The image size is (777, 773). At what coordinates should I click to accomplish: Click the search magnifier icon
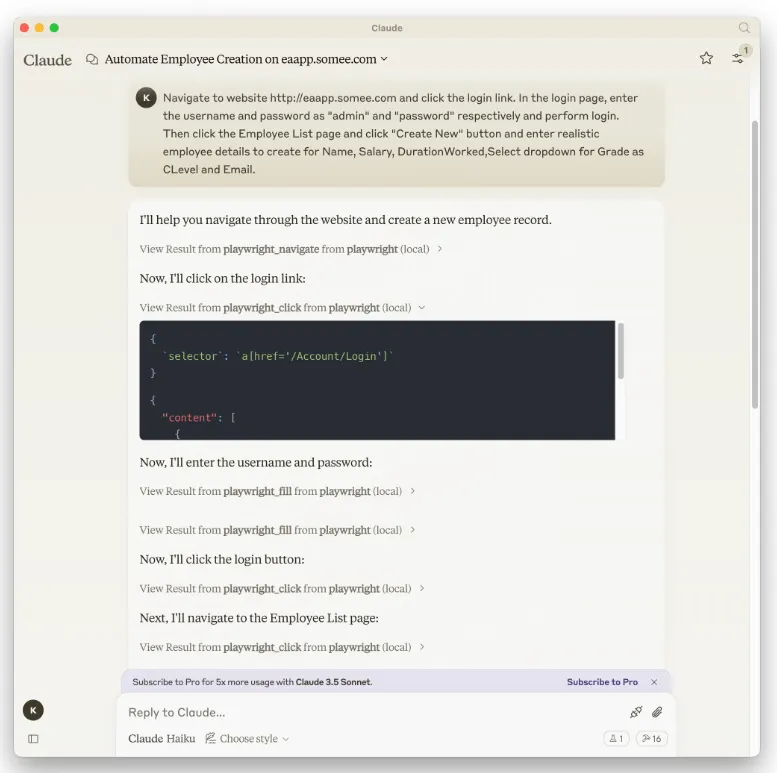tap(744, 28)
